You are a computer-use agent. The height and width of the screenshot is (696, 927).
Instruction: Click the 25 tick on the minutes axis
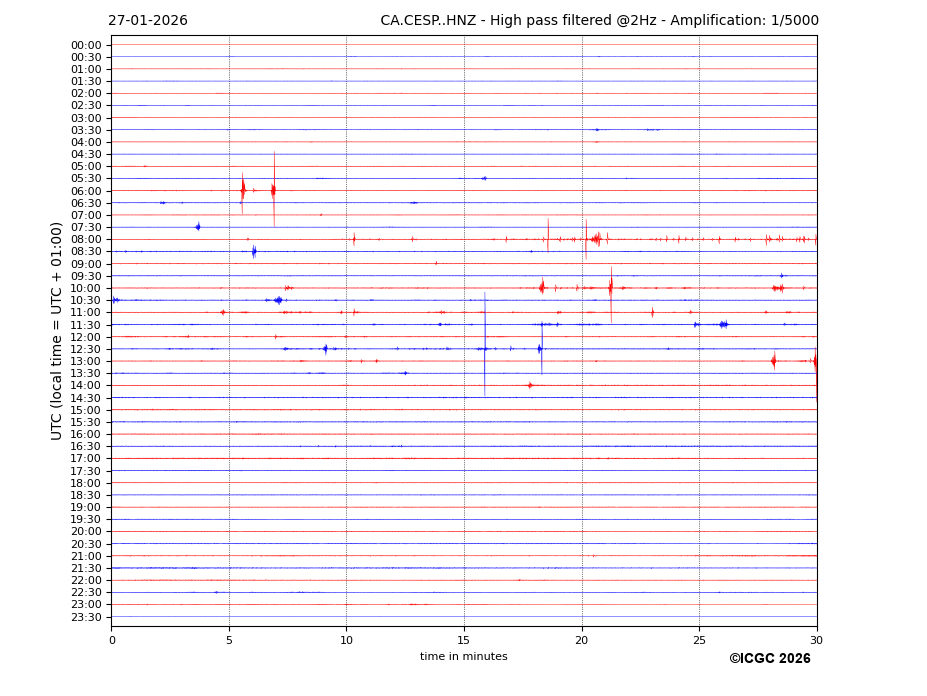[x=699, y=640]
